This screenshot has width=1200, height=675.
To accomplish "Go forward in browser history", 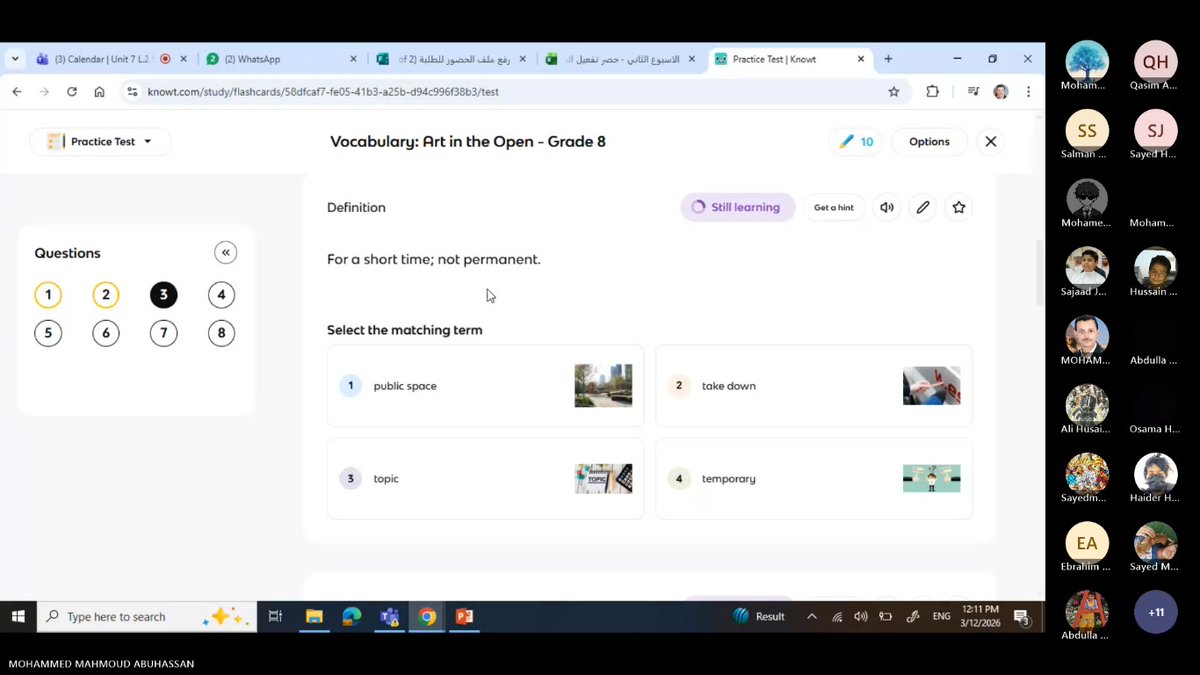I will (44, 91).
